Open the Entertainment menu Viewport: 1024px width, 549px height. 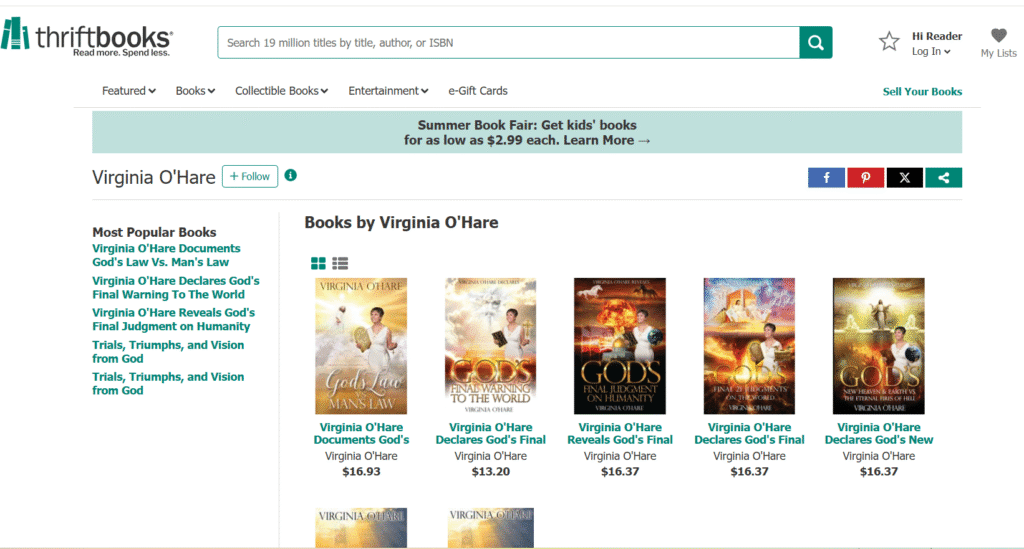(x=388, y=91)
